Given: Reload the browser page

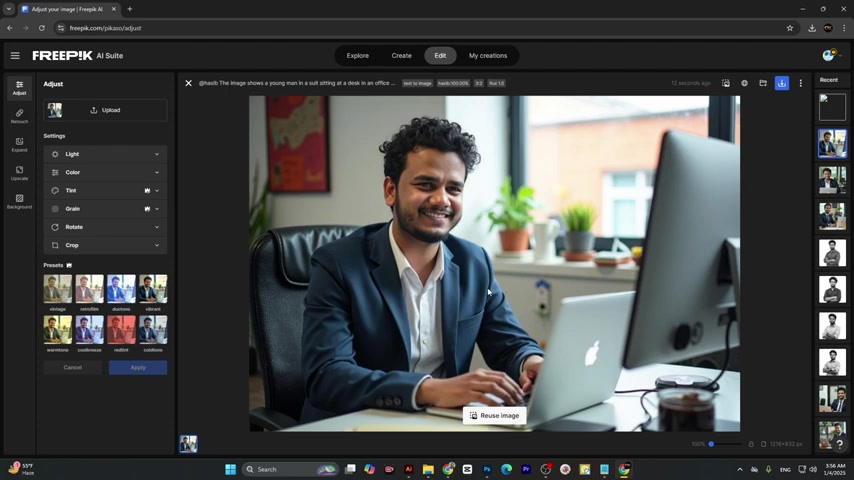Looking at the screenshot, I should click(41, 28).
